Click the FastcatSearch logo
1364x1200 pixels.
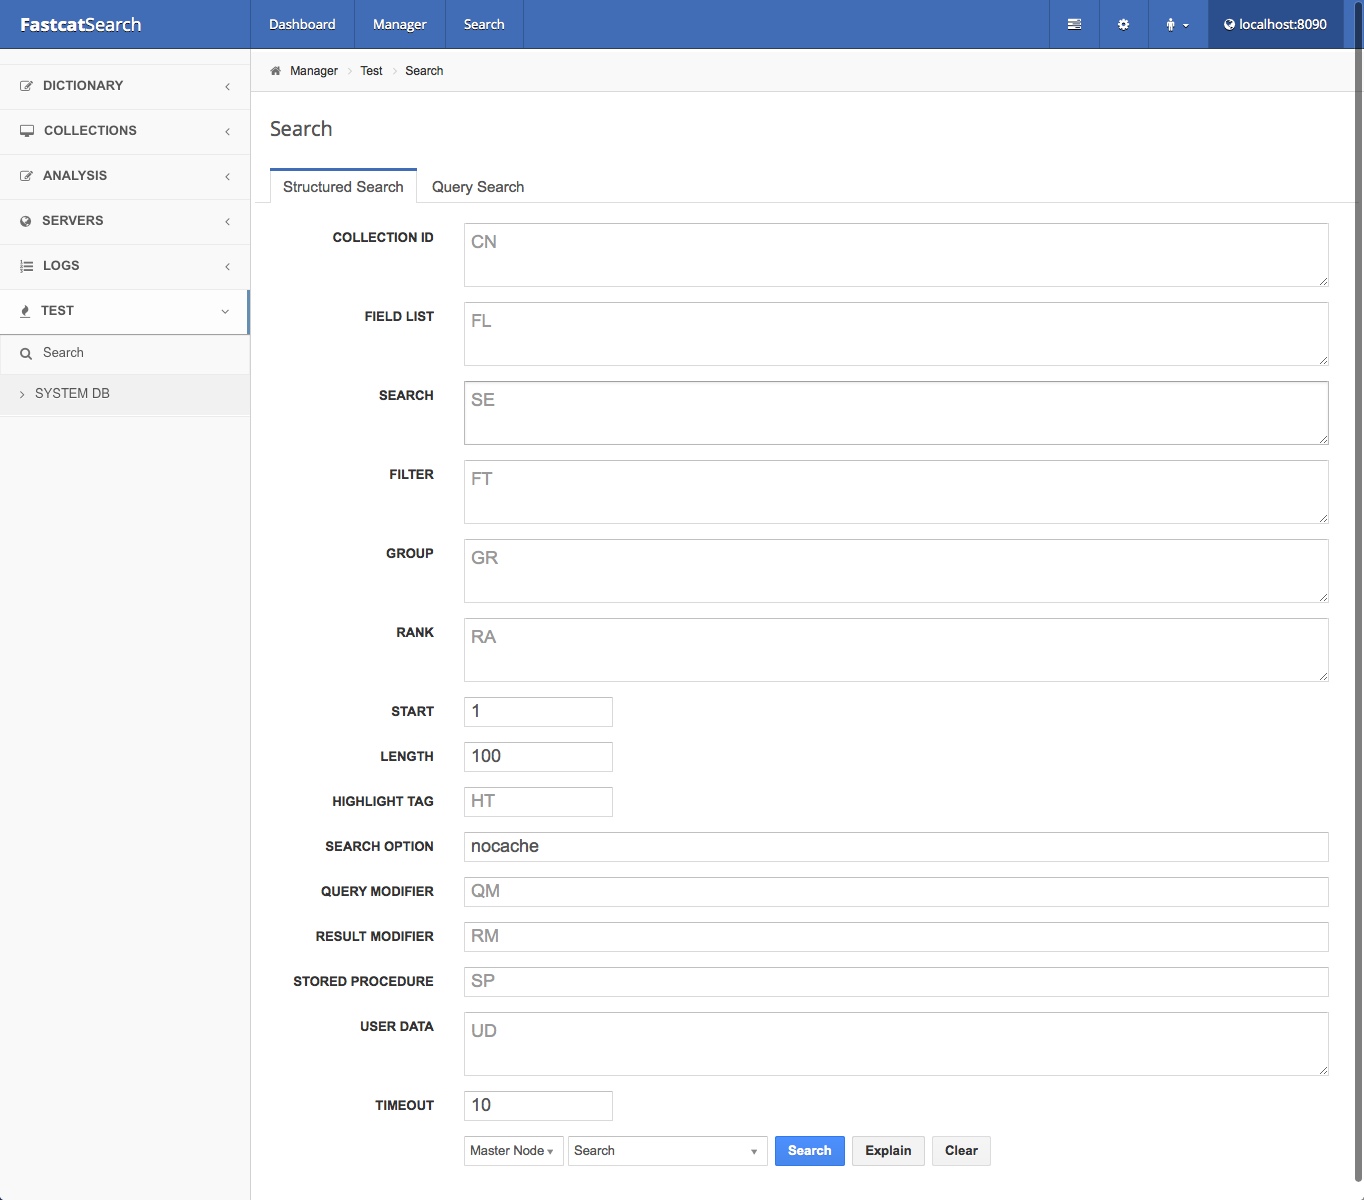(80, 24)
